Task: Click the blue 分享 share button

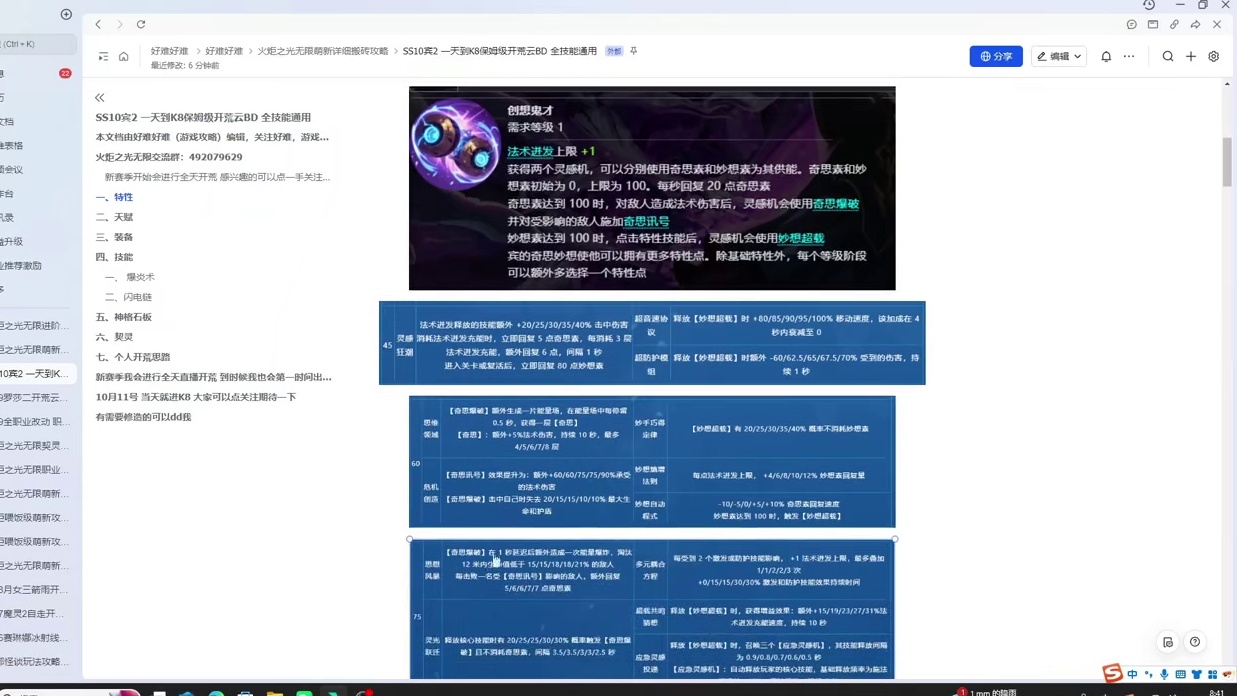Action: click(x=995, y=57)
